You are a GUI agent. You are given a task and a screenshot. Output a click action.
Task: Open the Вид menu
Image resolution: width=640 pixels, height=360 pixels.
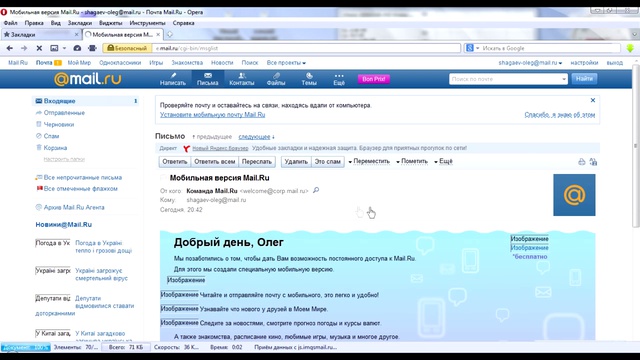click(x=56, y=23)
